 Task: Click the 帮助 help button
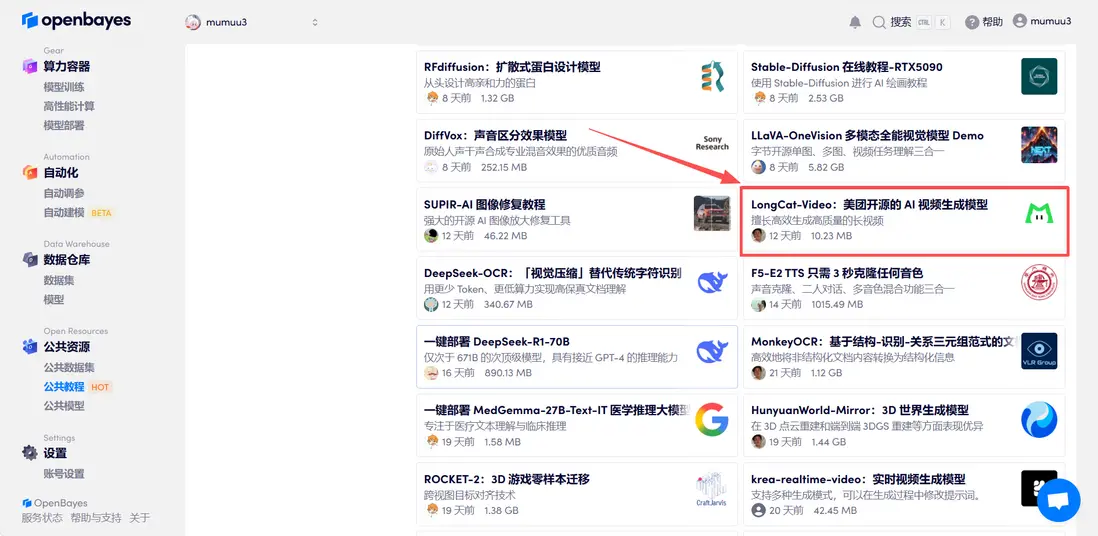tap(984, 22)
